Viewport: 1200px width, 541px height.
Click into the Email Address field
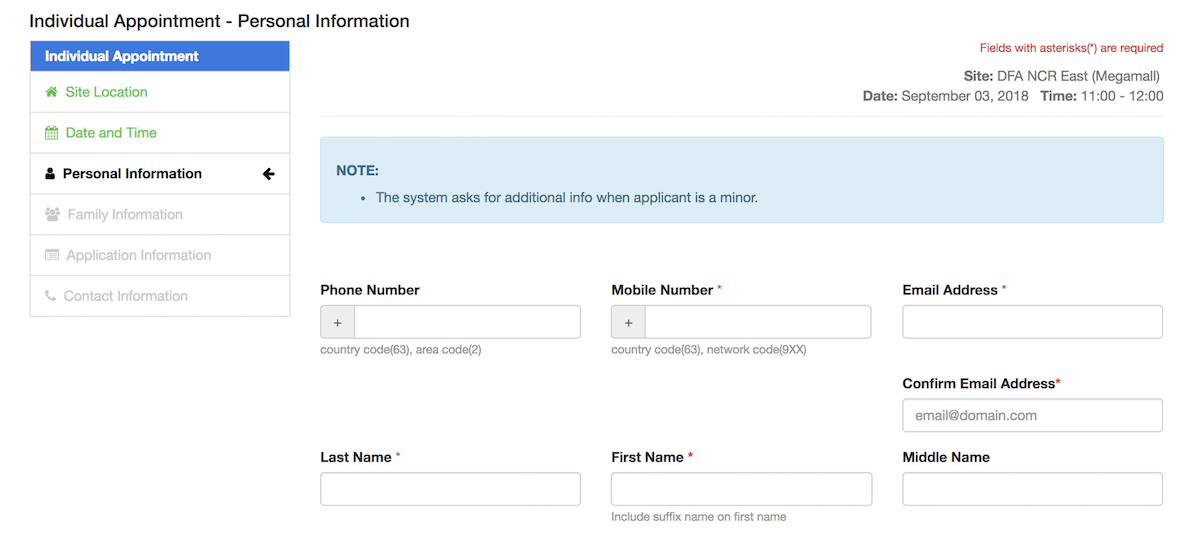pos(1032,322)
